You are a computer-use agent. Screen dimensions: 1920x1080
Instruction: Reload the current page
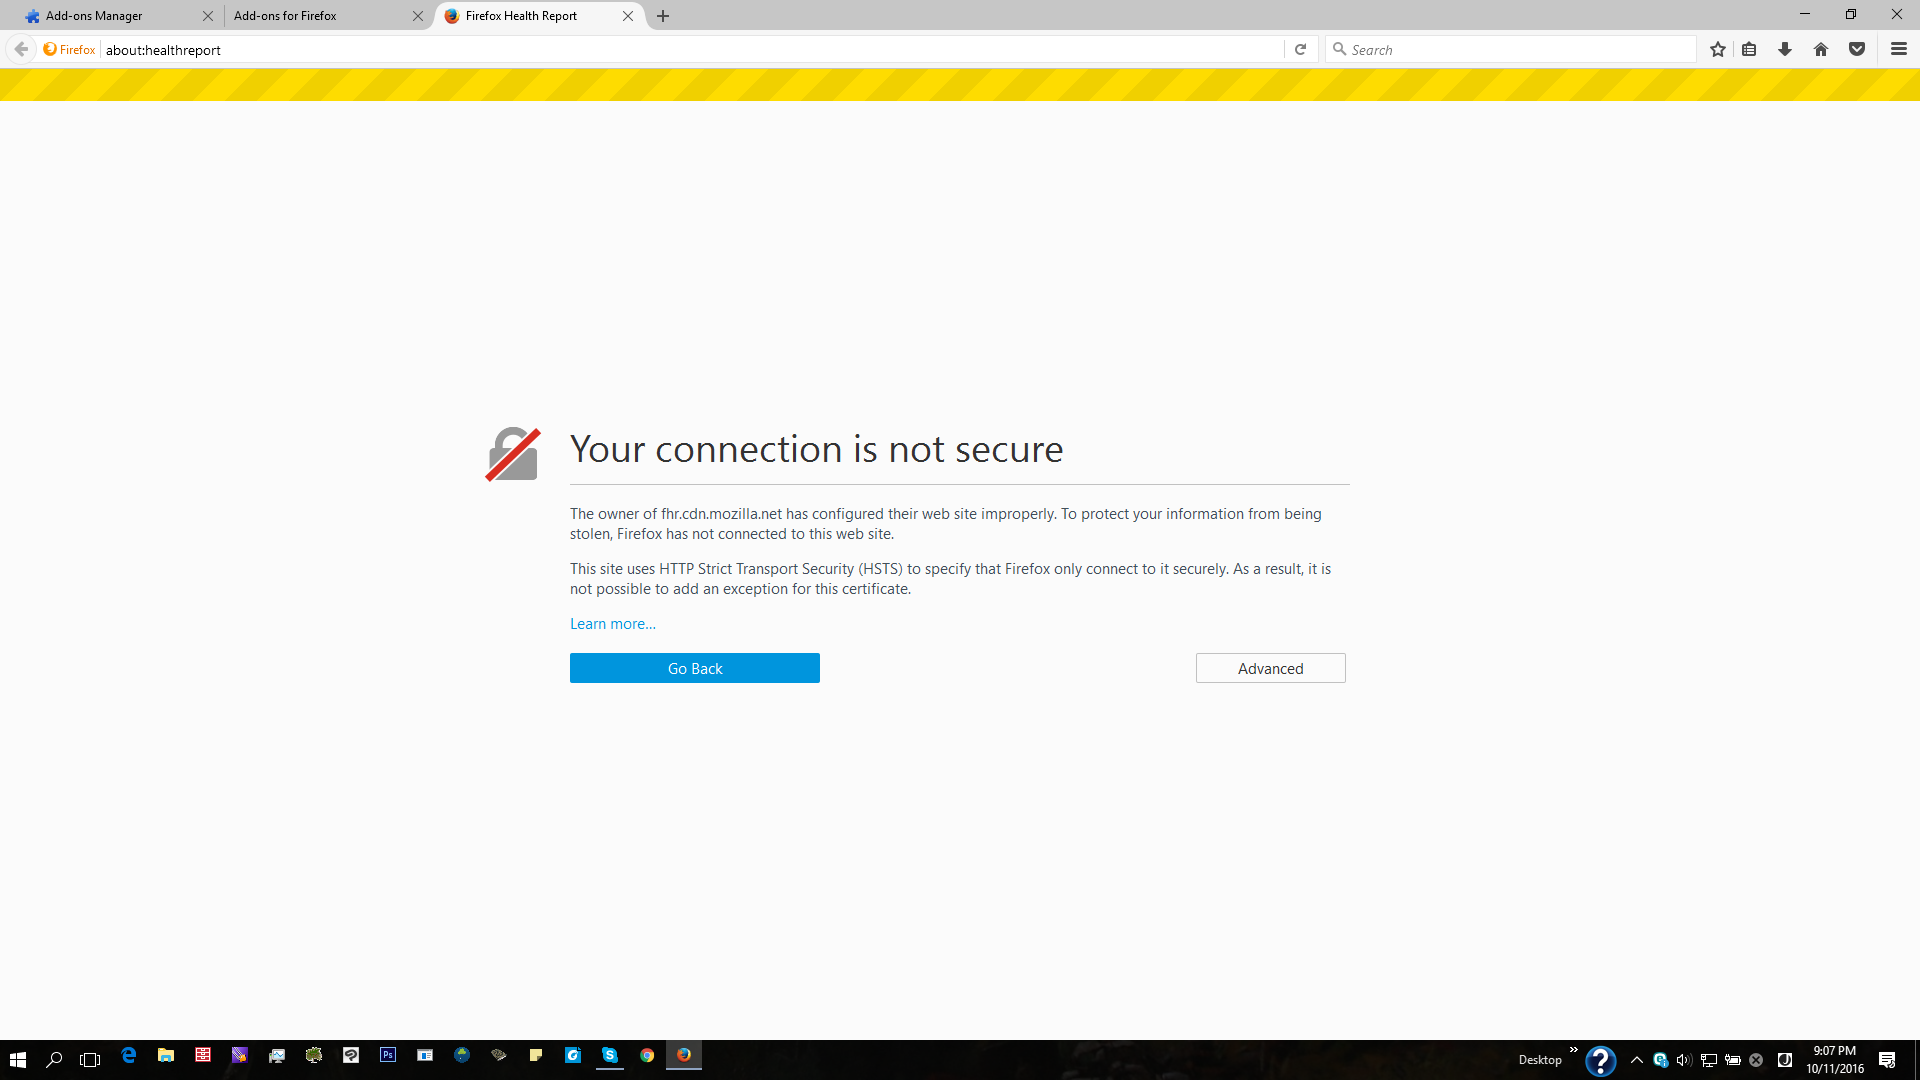1300,49
